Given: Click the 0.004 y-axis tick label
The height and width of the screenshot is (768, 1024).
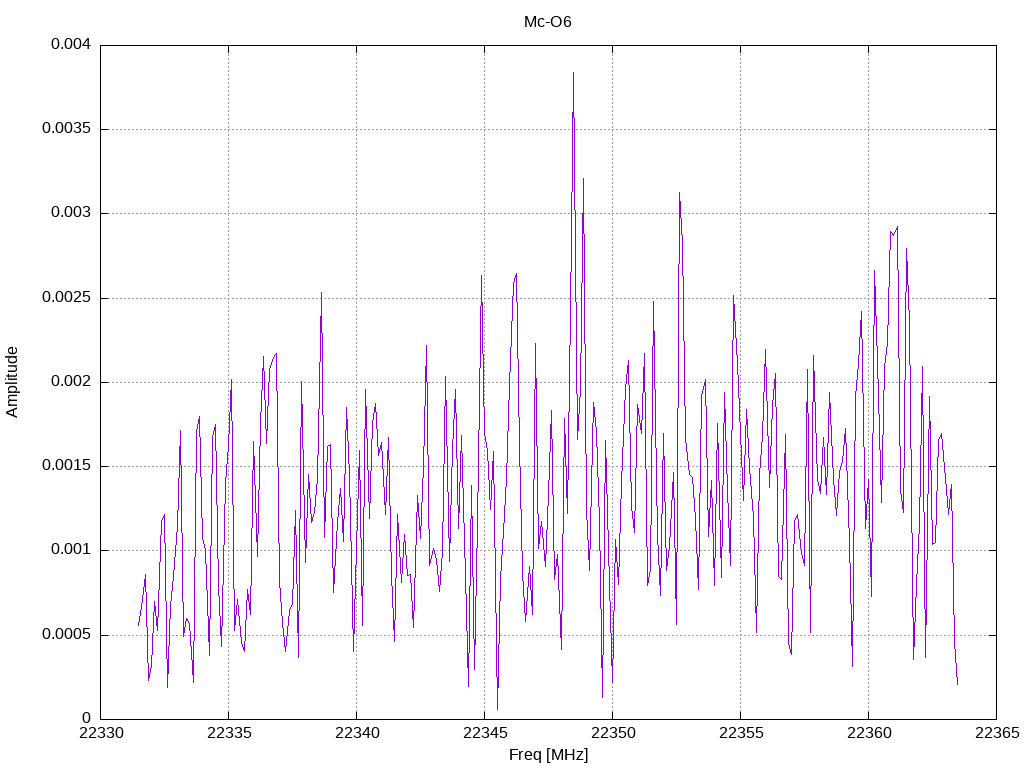Looking at the screenshot, I should coord(71,44).
